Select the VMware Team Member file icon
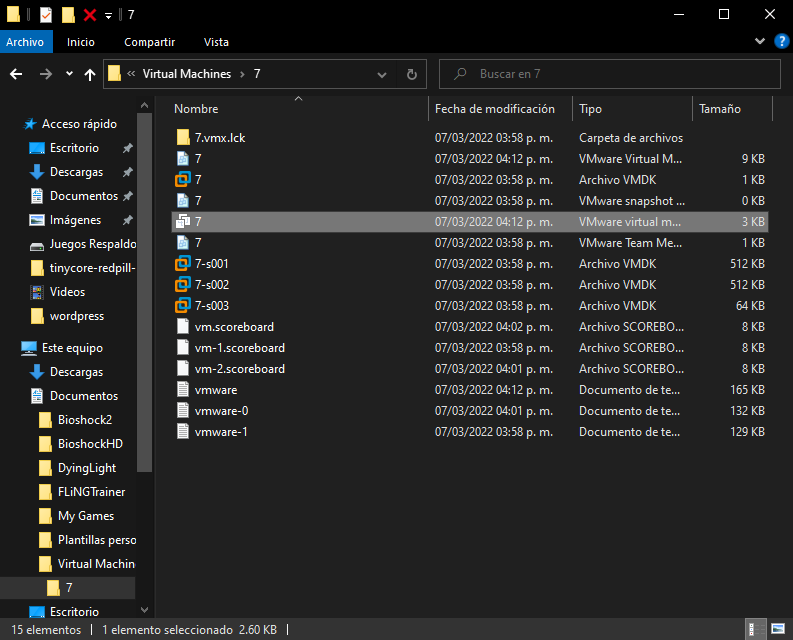The width and height of the screenshot is (793, 640). 183,243
